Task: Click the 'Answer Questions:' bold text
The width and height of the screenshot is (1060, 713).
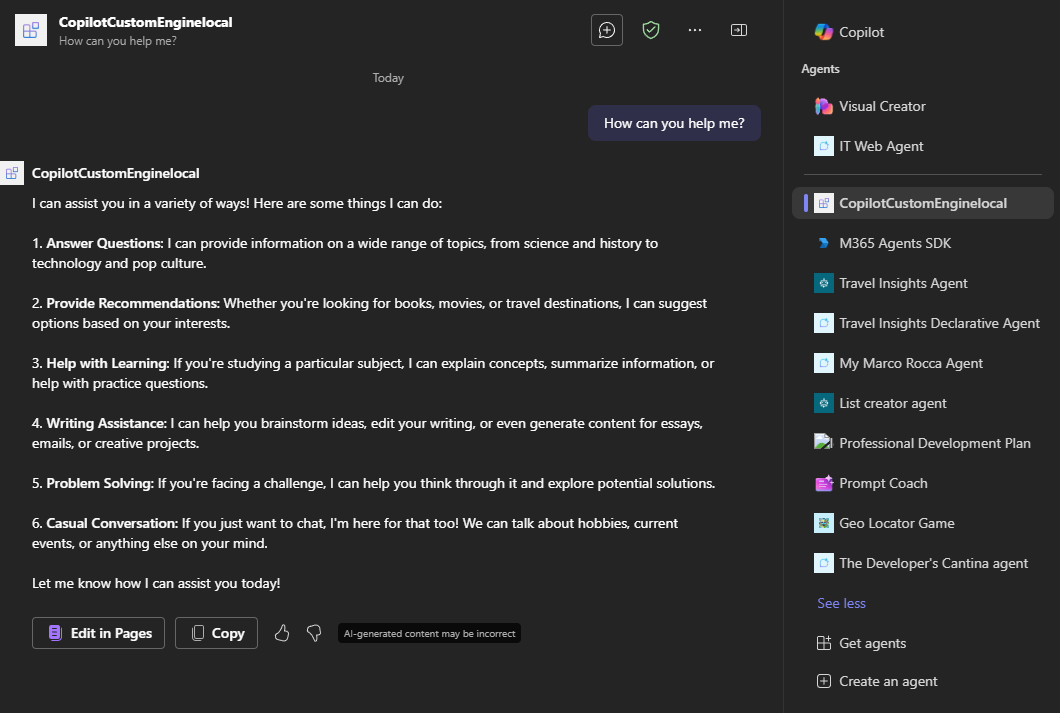Action: pyautogui.click(x=105, y=243)
